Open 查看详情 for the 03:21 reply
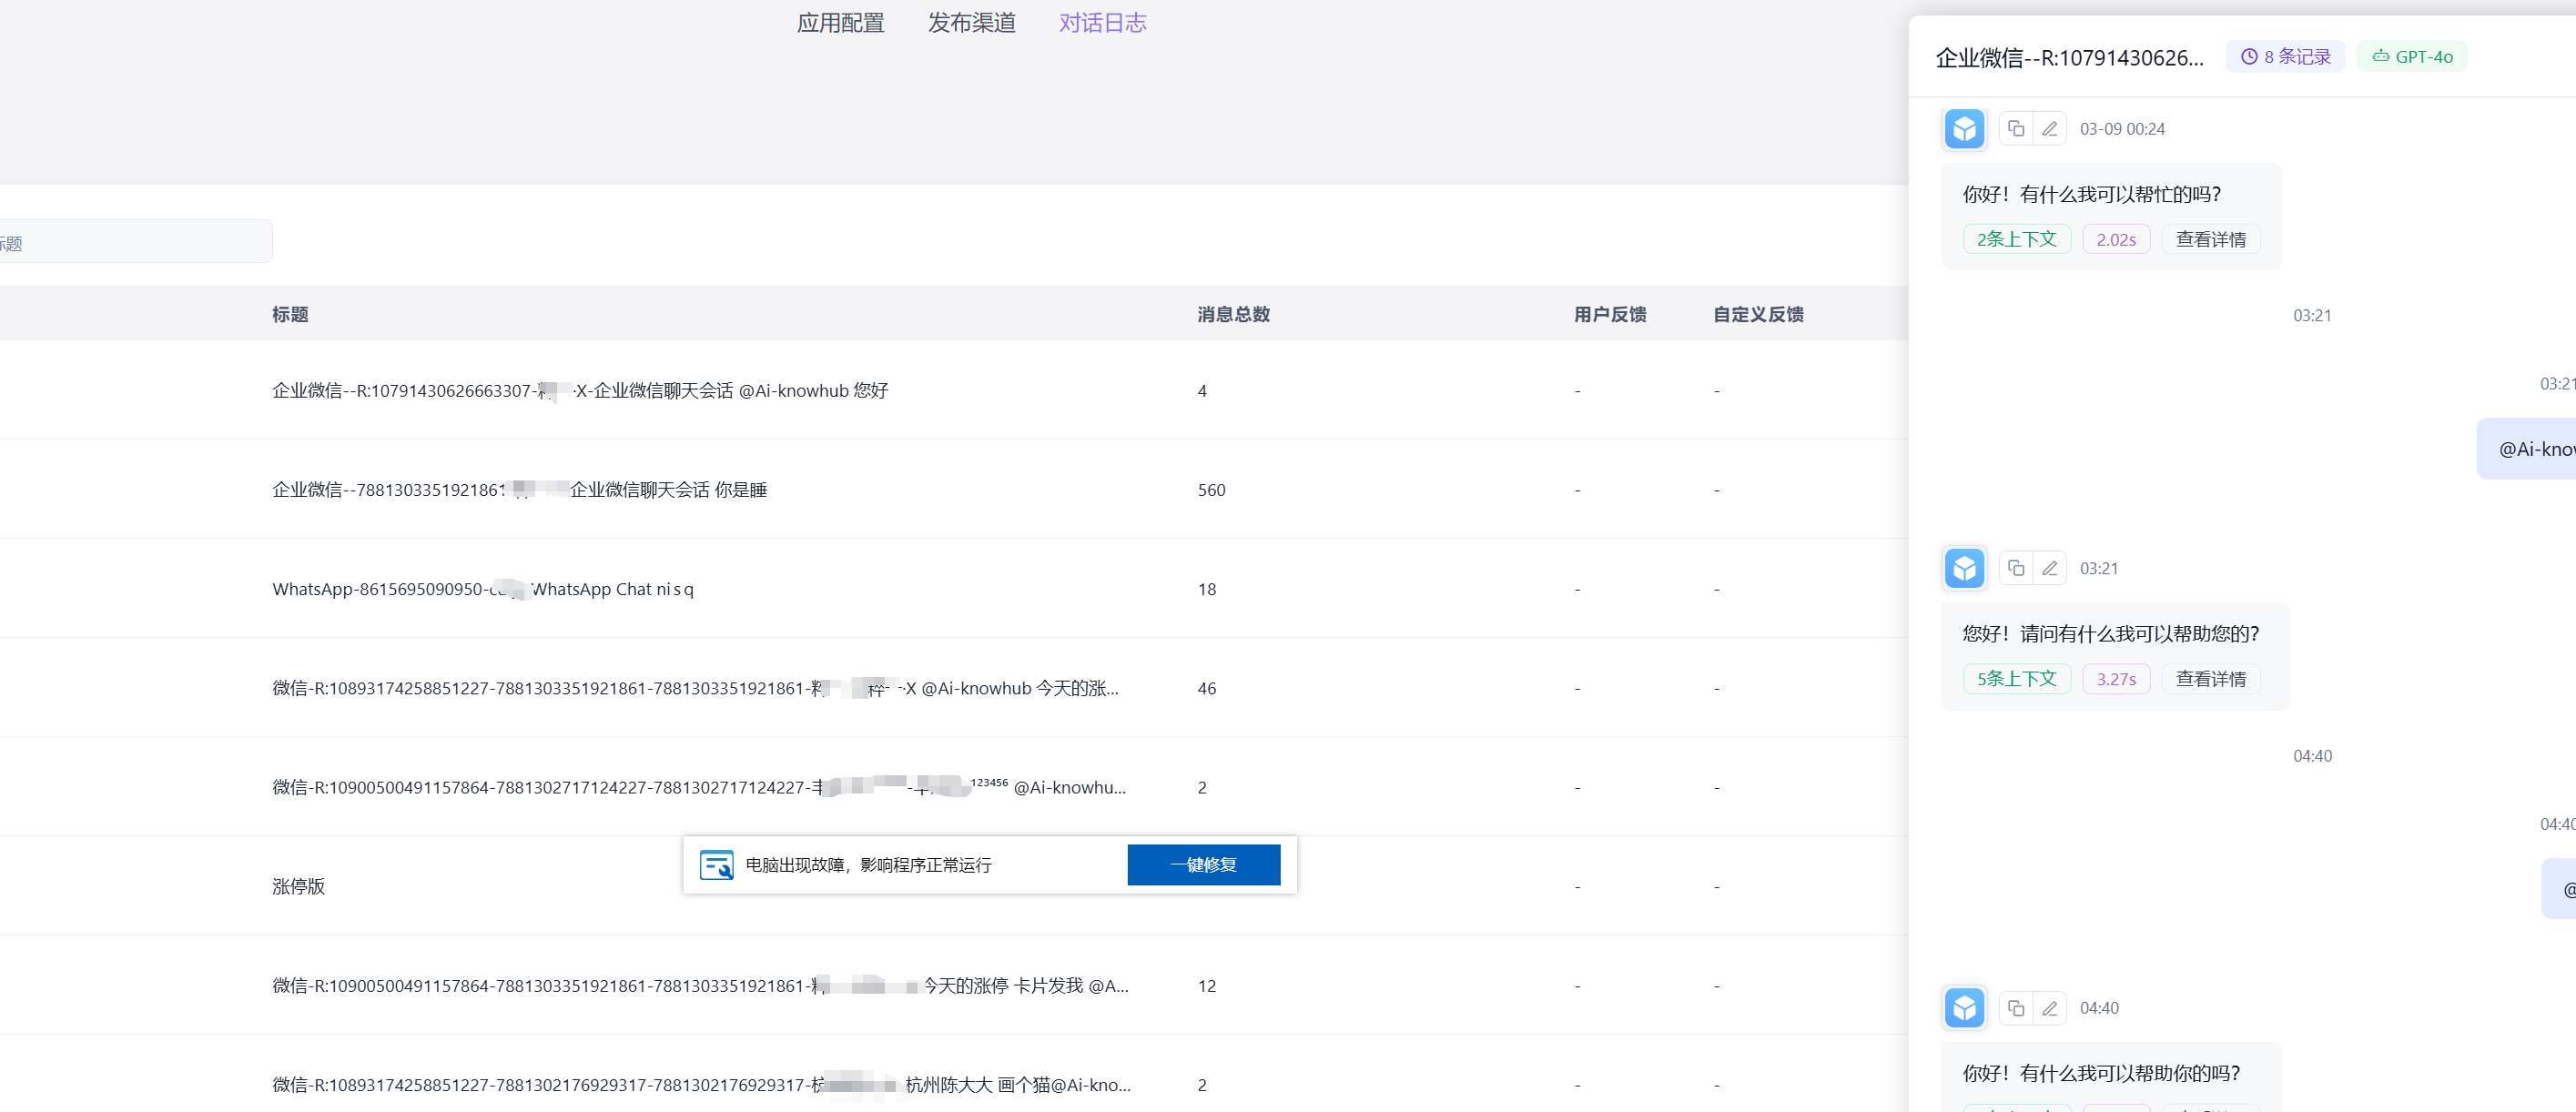Viewport: 2576px width, 1112px height. click(x=2211, y=678)
